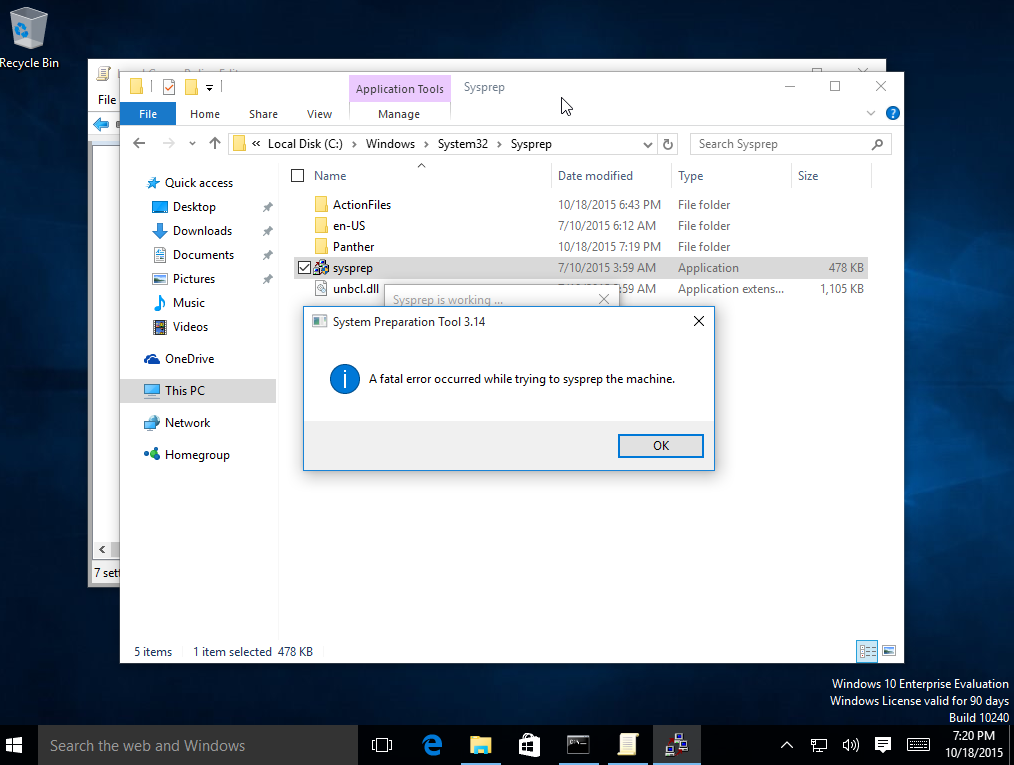Close the System Preparation Tool error dialog

click(698, 321)
